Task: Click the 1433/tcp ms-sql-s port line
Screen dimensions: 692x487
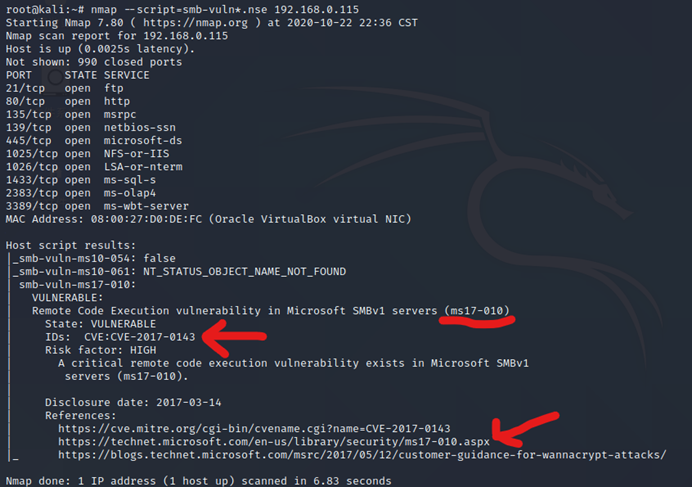Action: 81,180
